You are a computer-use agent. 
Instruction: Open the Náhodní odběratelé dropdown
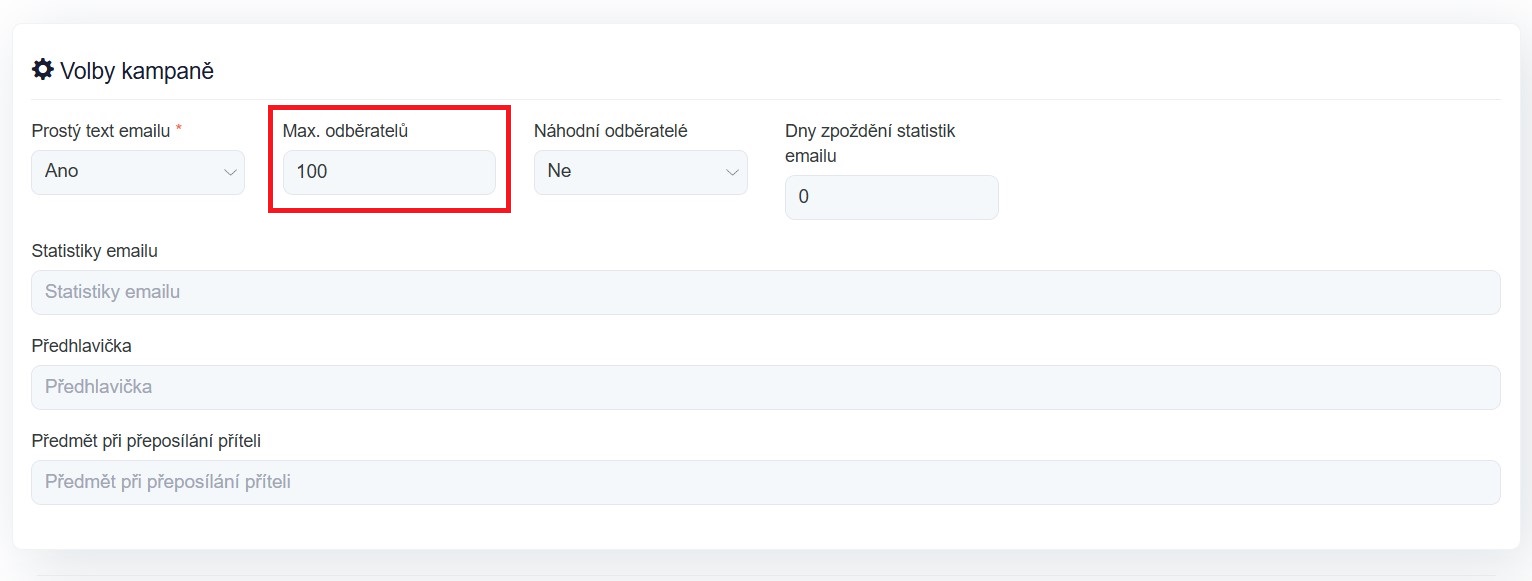pyautogui.click(x=641, y=172)
